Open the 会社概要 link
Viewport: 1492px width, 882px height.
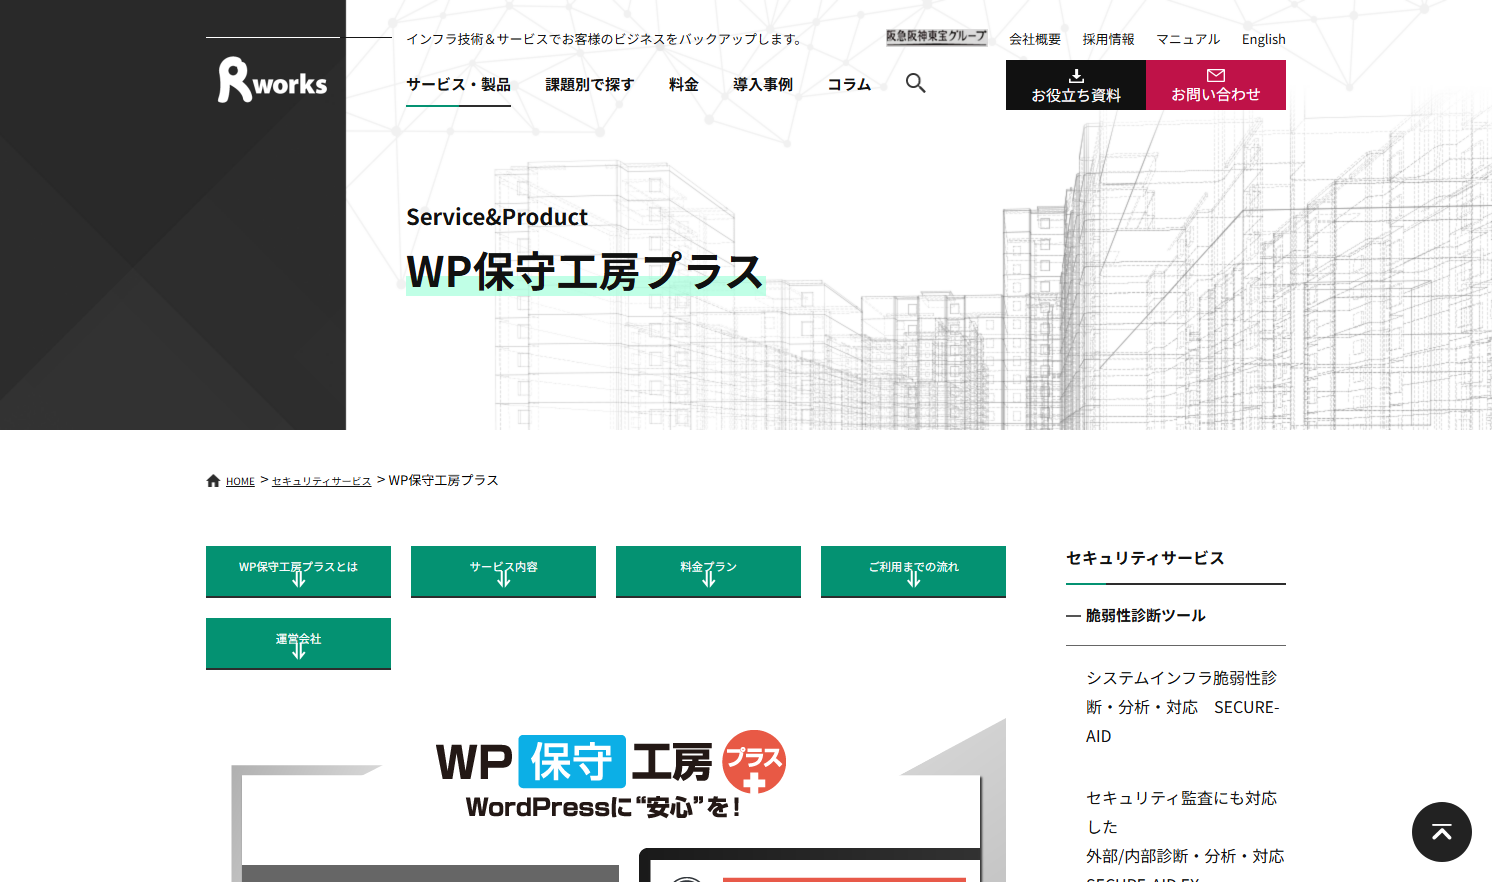pos(1036,39)
